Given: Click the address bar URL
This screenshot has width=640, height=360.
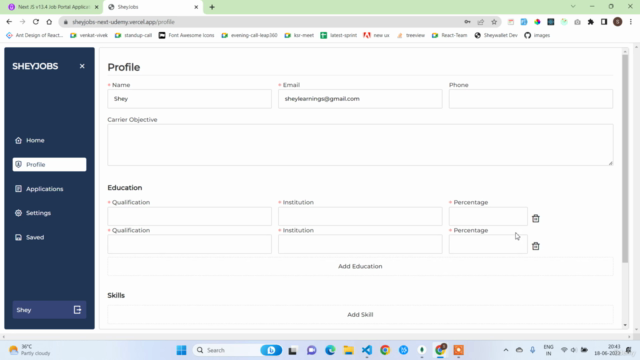Looking at the screenshot, I should click(123, 22).
